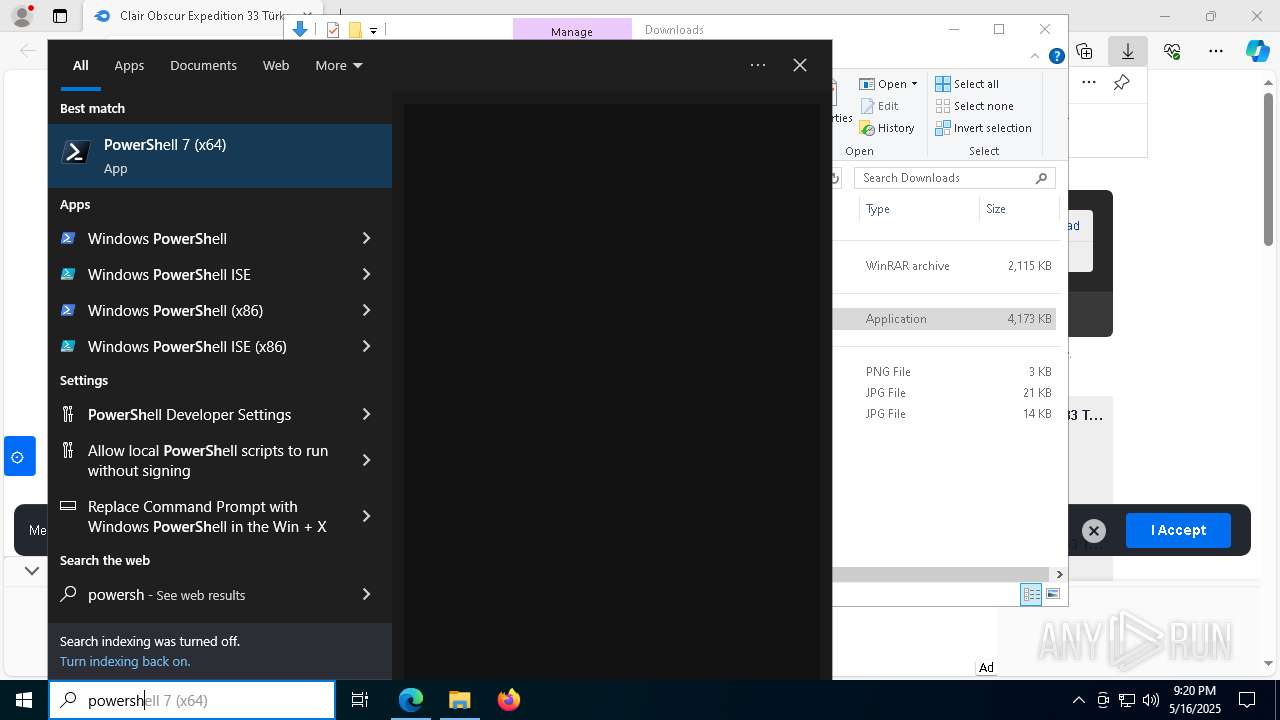Viewport: 1280px width, 720px height.
Task: Select the PNG File row
Action: pyautogui.click(x=946, y=372)
